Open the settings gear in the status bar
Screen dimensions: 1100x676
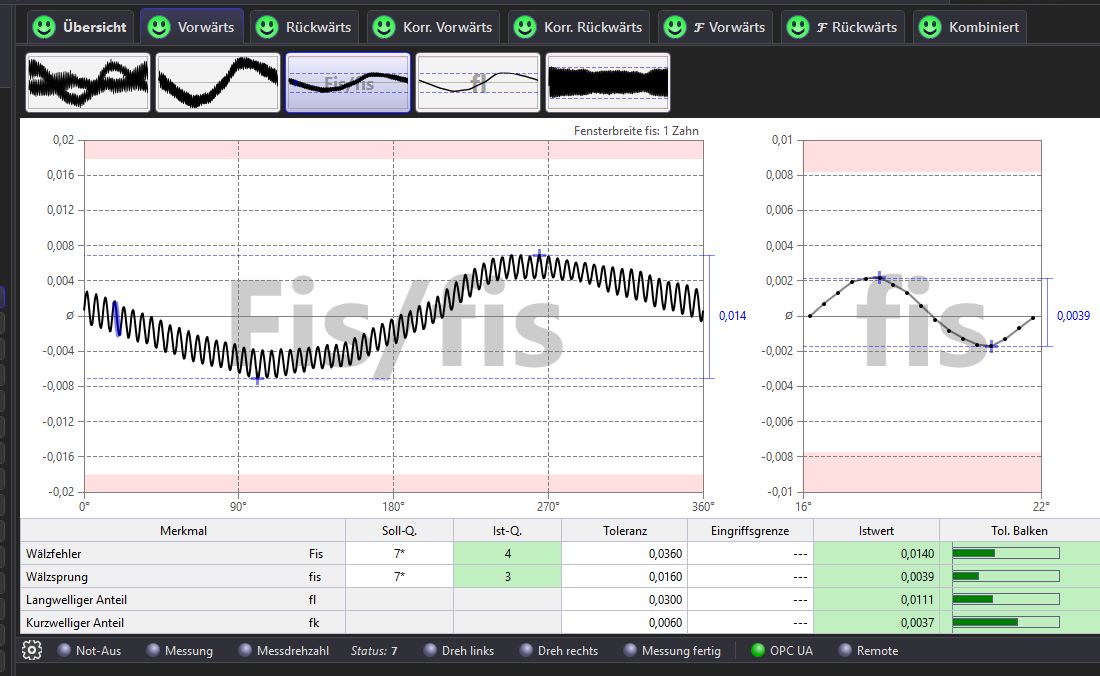(32, 650)
